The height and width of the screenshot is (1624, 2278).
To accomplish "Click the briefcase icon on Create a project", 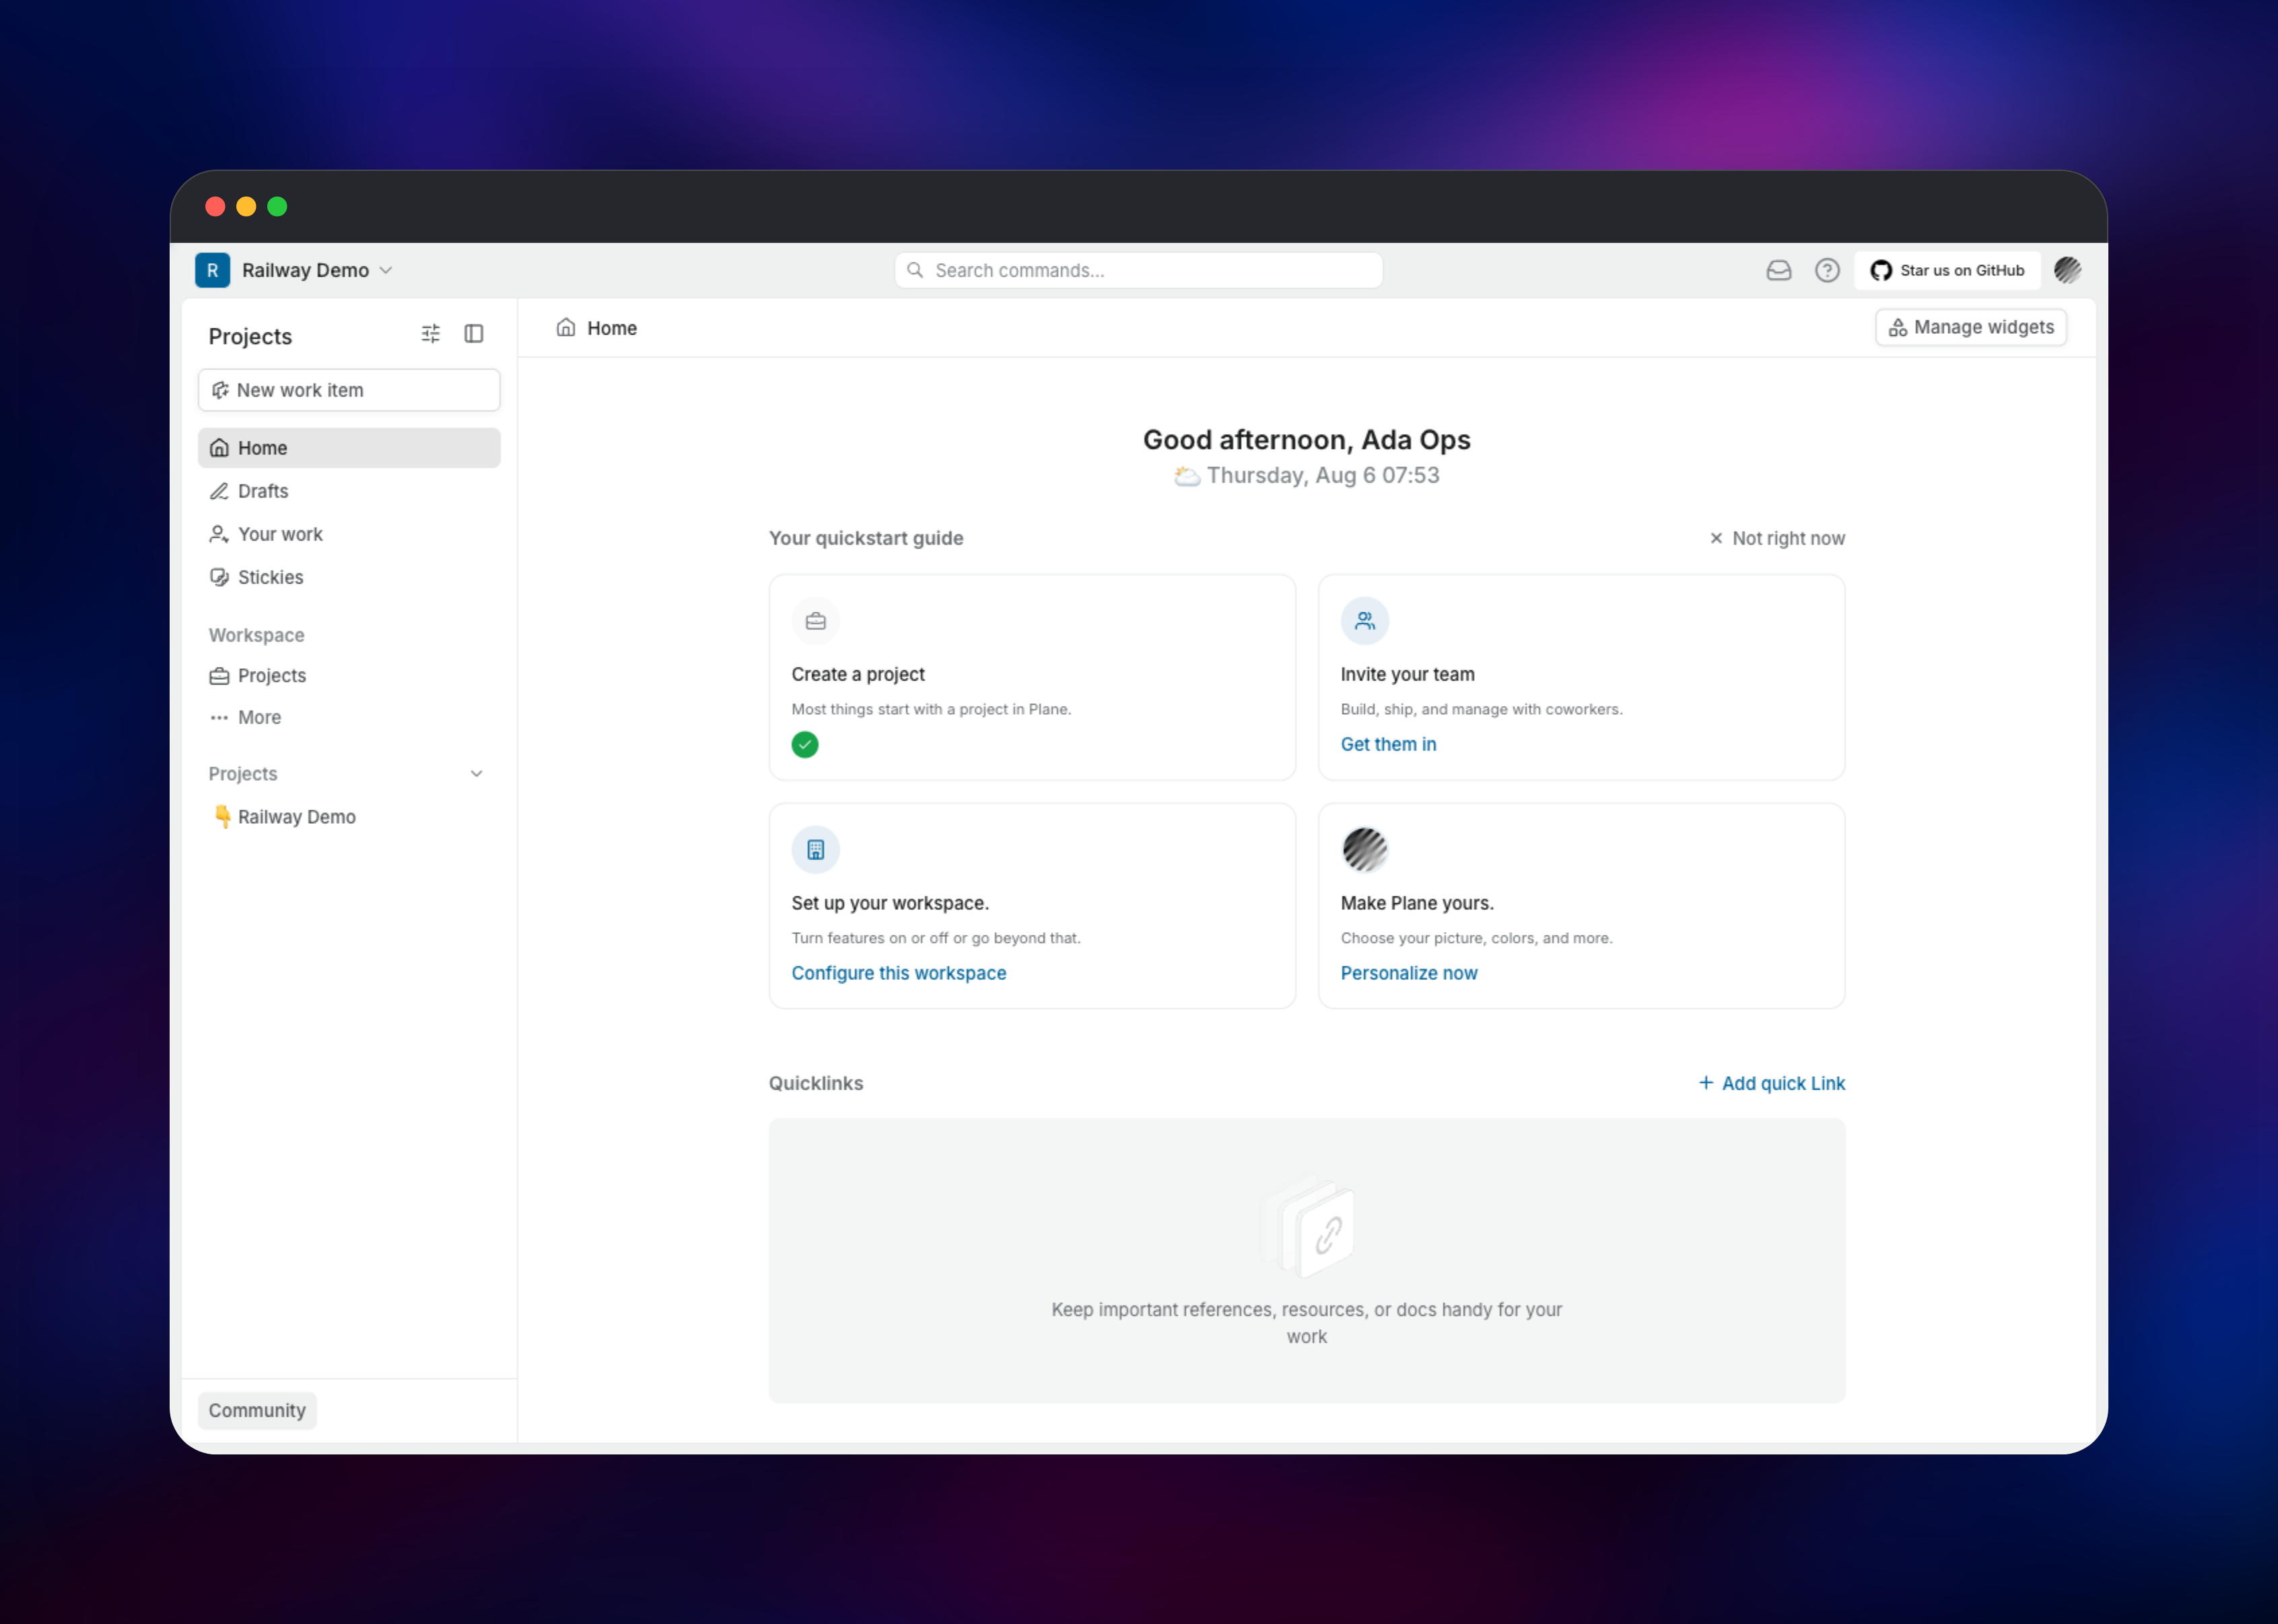I will 815,621.
